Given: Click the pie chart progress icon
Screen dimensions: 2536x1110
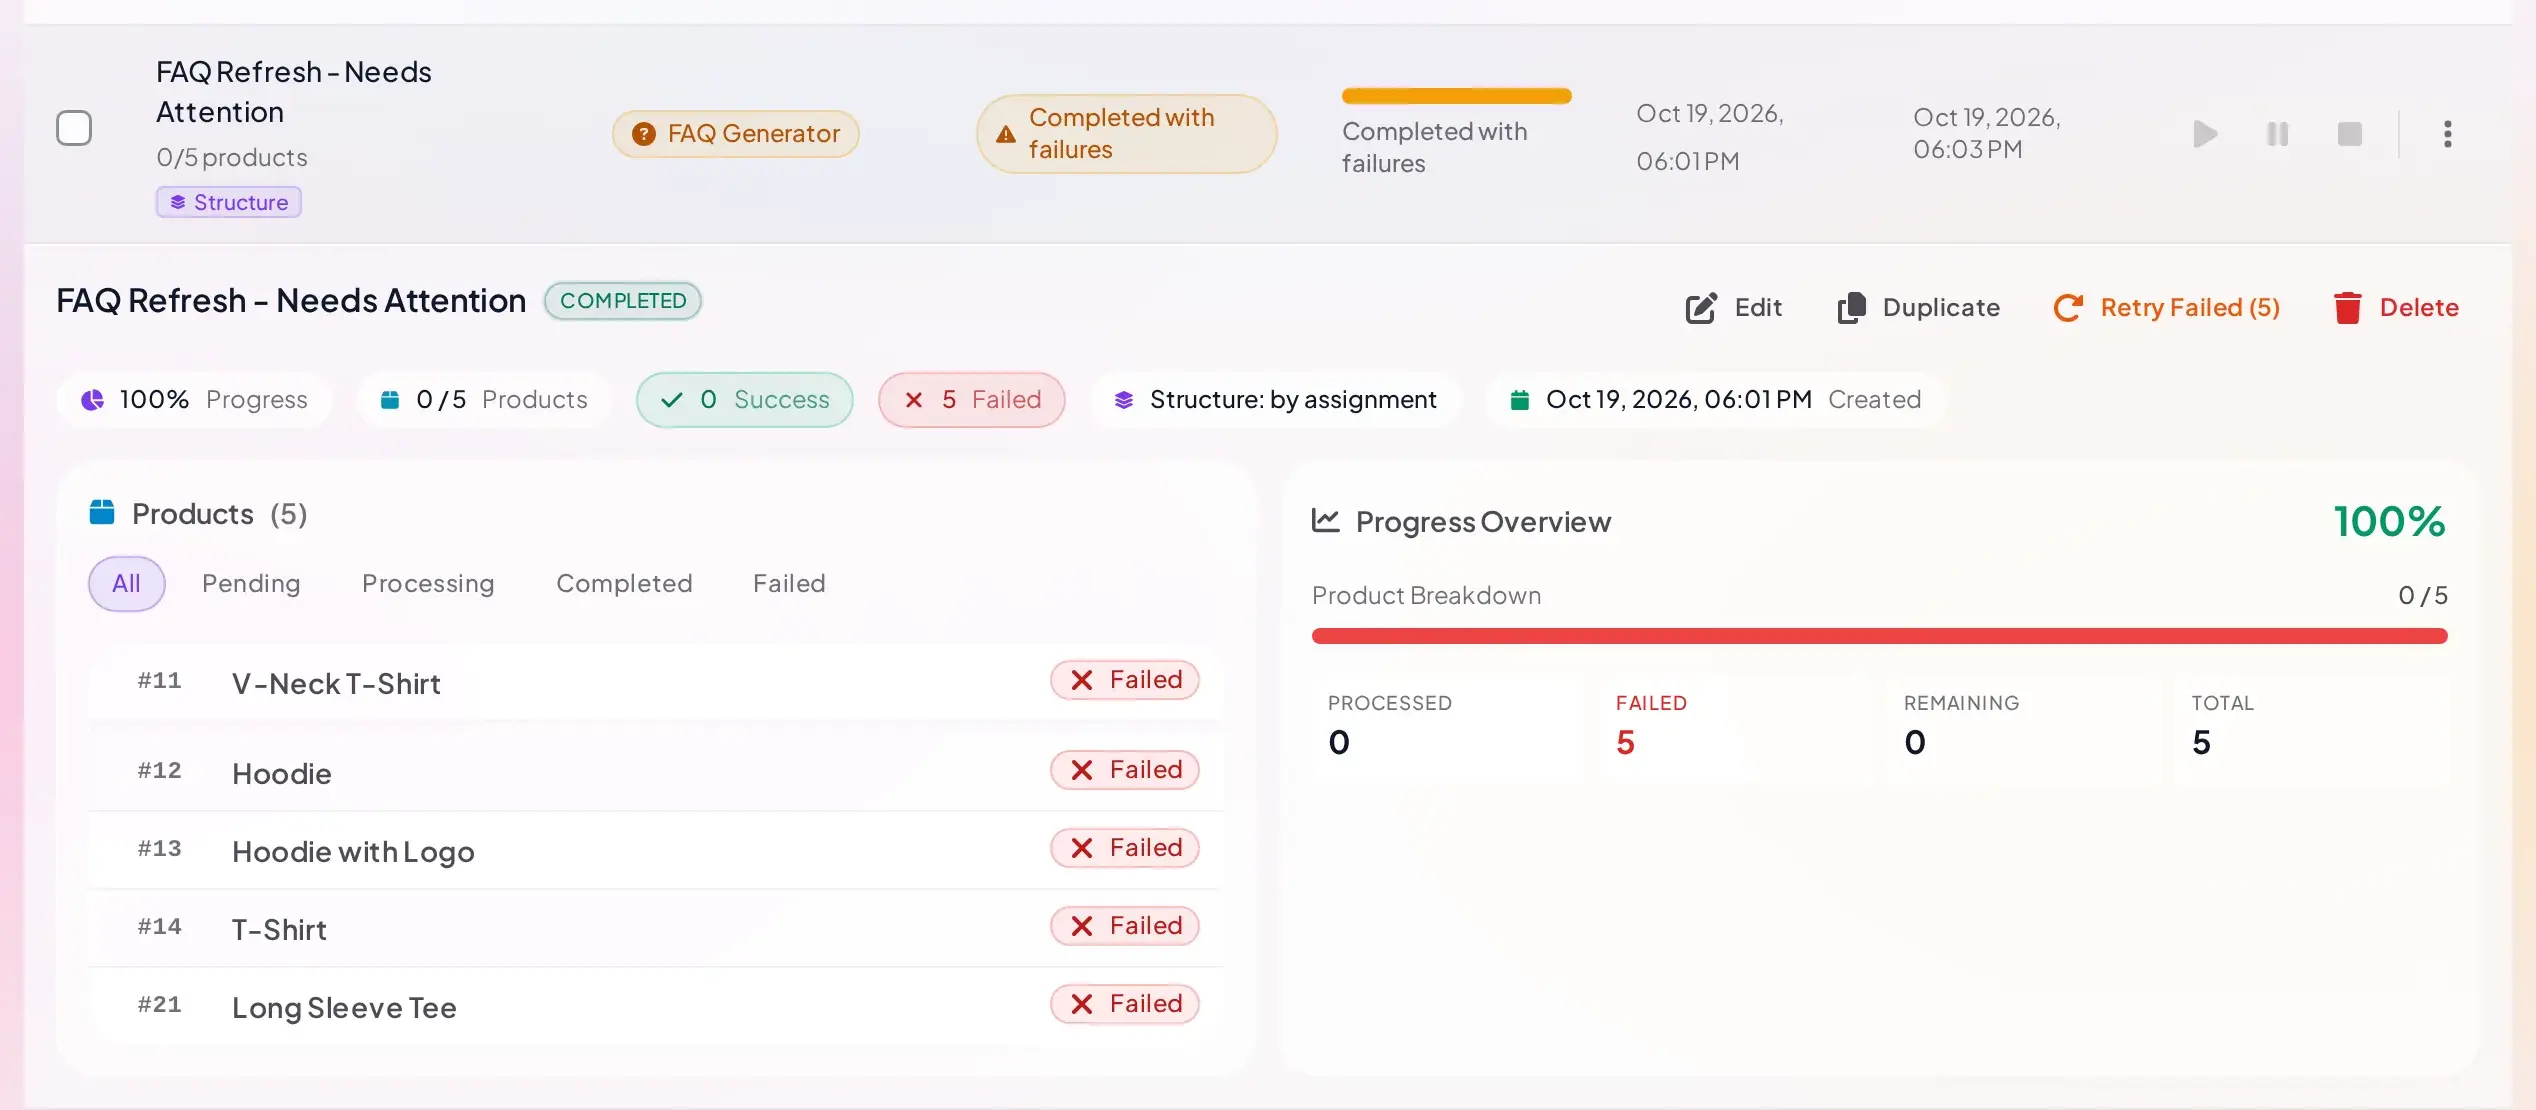Looking at the screenshot, I should tap(92, 400).
